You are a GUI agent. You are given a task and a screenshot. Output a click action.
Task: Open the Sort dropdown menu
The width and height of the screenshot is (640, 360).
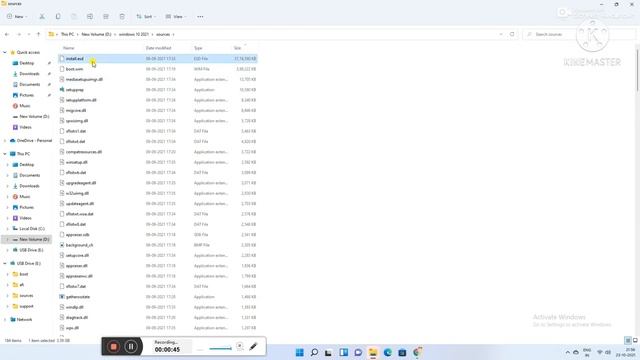pyautogui.click(x=146, y=17)
